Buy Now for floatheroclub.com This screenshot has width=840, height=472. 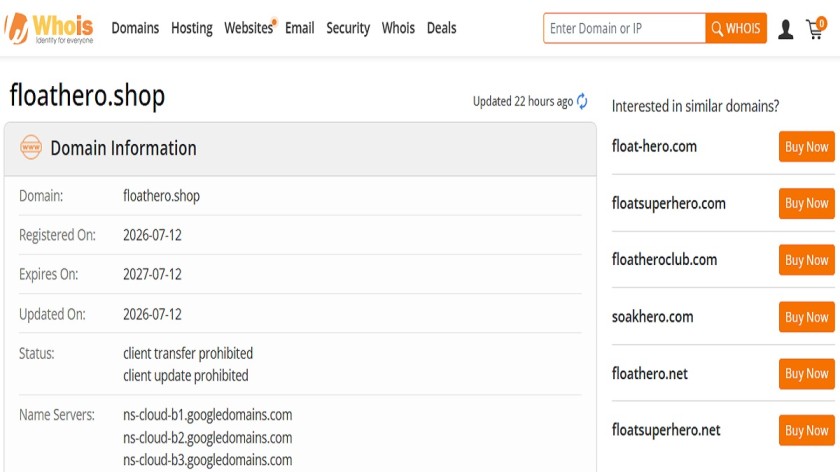pyautogui.click(x=806, y=260)
